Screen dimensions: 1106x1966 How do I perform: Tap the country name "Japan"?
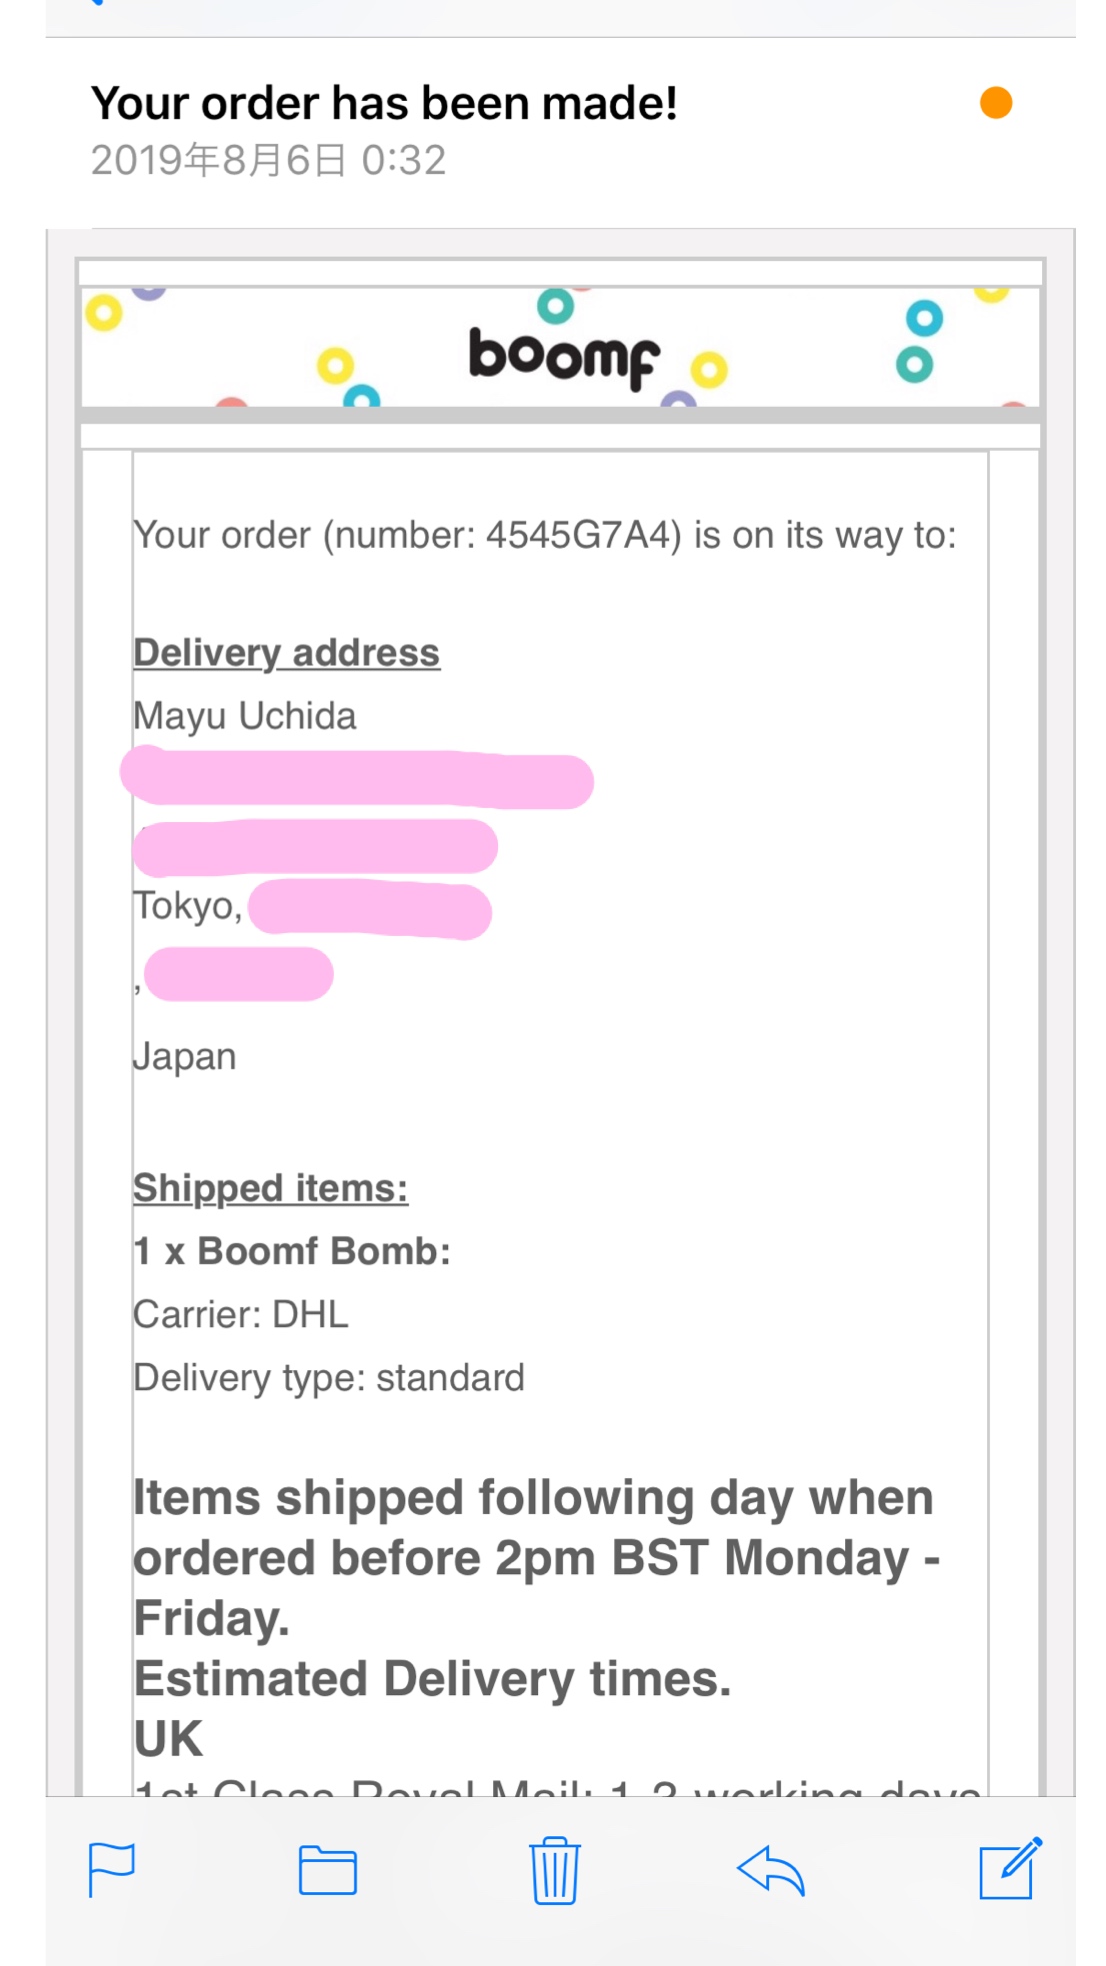point(185,1057)
